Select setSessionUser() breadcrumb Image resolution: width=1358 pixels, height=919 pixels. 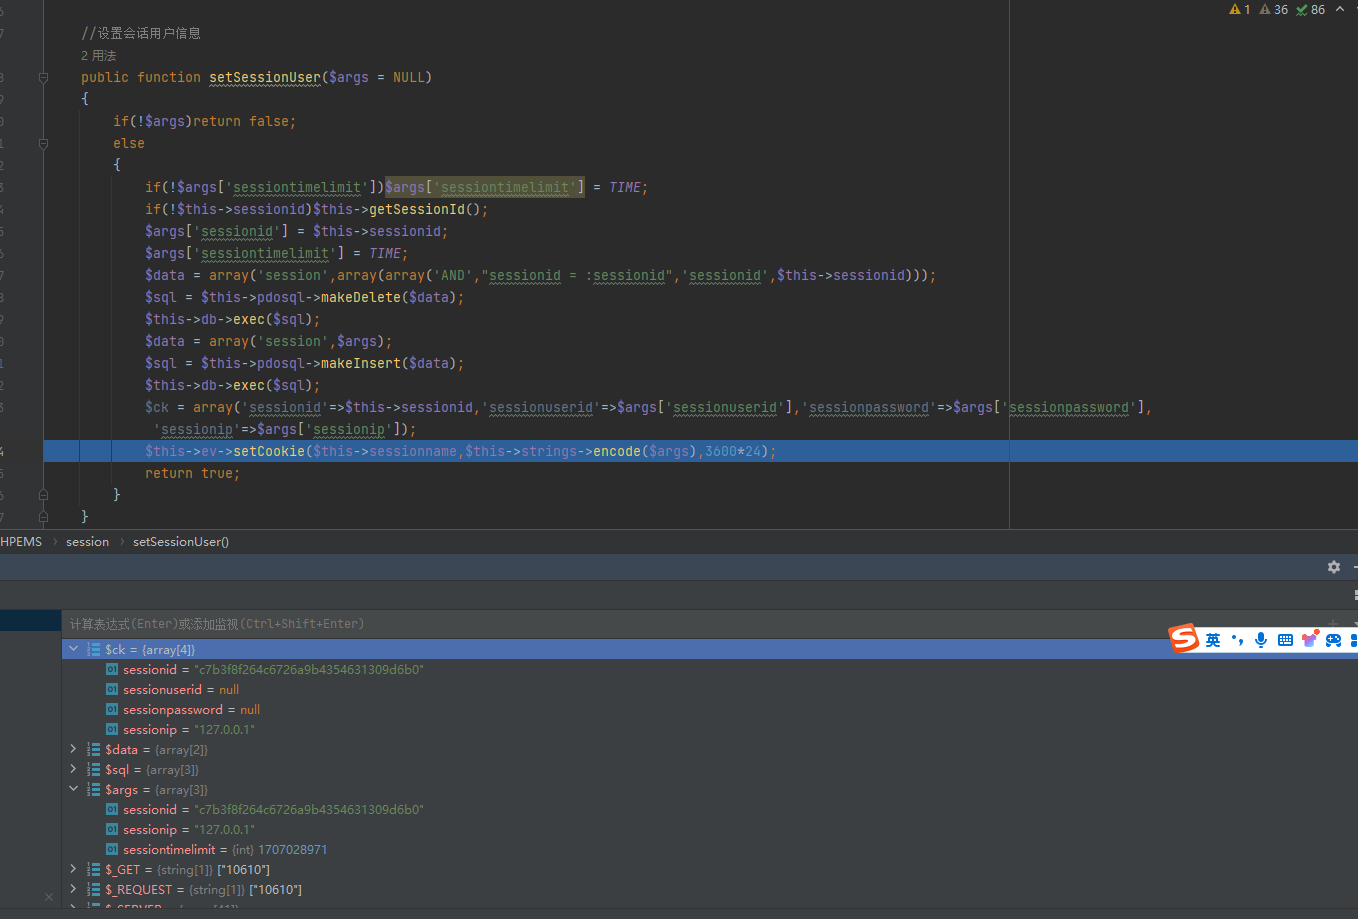click(181, 542)
